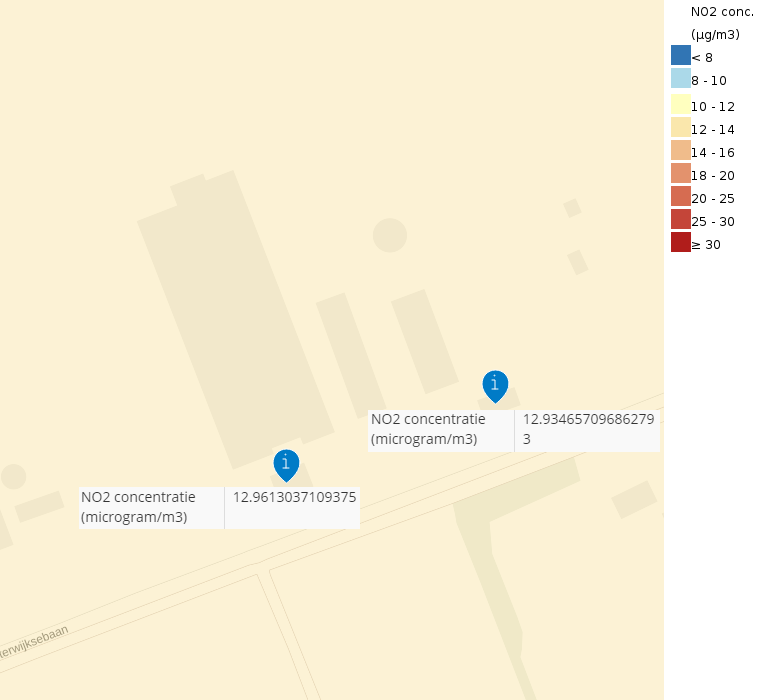Image resolution: width=772 pixels, height=700 pixels.
Task: Click the '18 - 20' legend label
Action: [x=713, y=176]
